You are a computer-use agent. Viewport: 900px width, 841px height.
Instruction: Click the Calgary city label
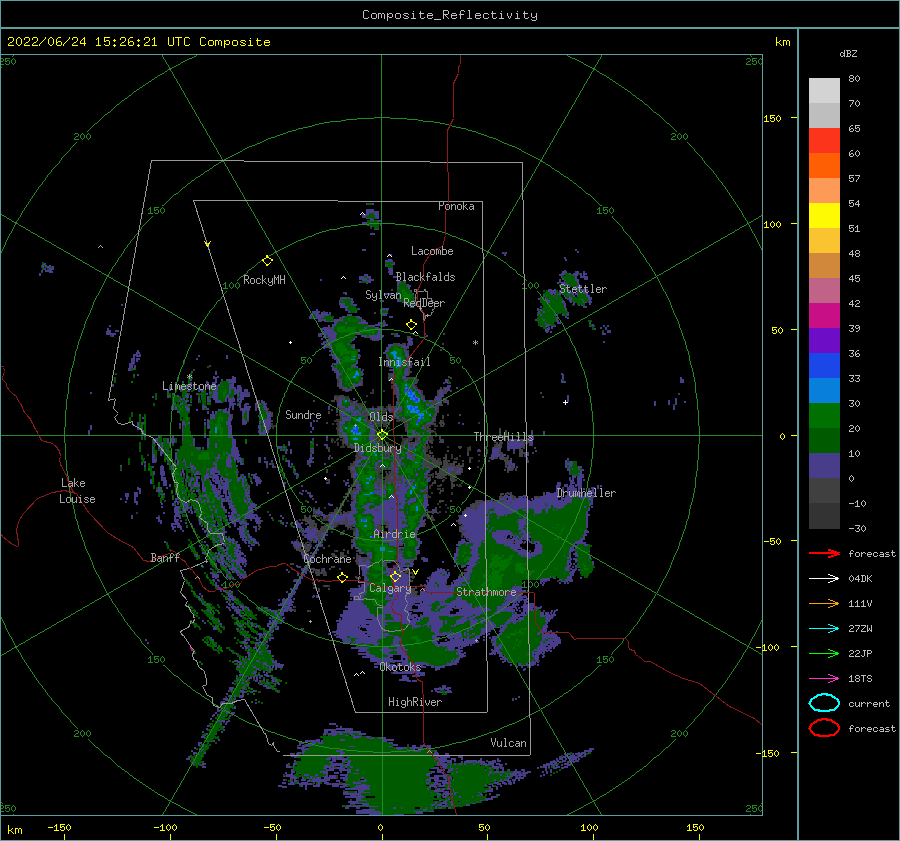390,588
